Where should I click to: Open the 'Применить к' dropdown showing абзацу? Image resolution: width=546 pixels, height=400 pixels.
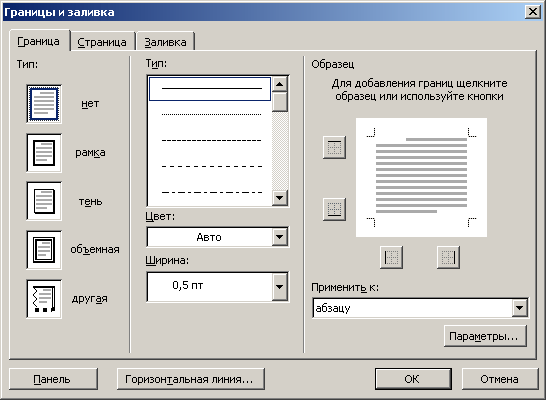click(519, 308)
